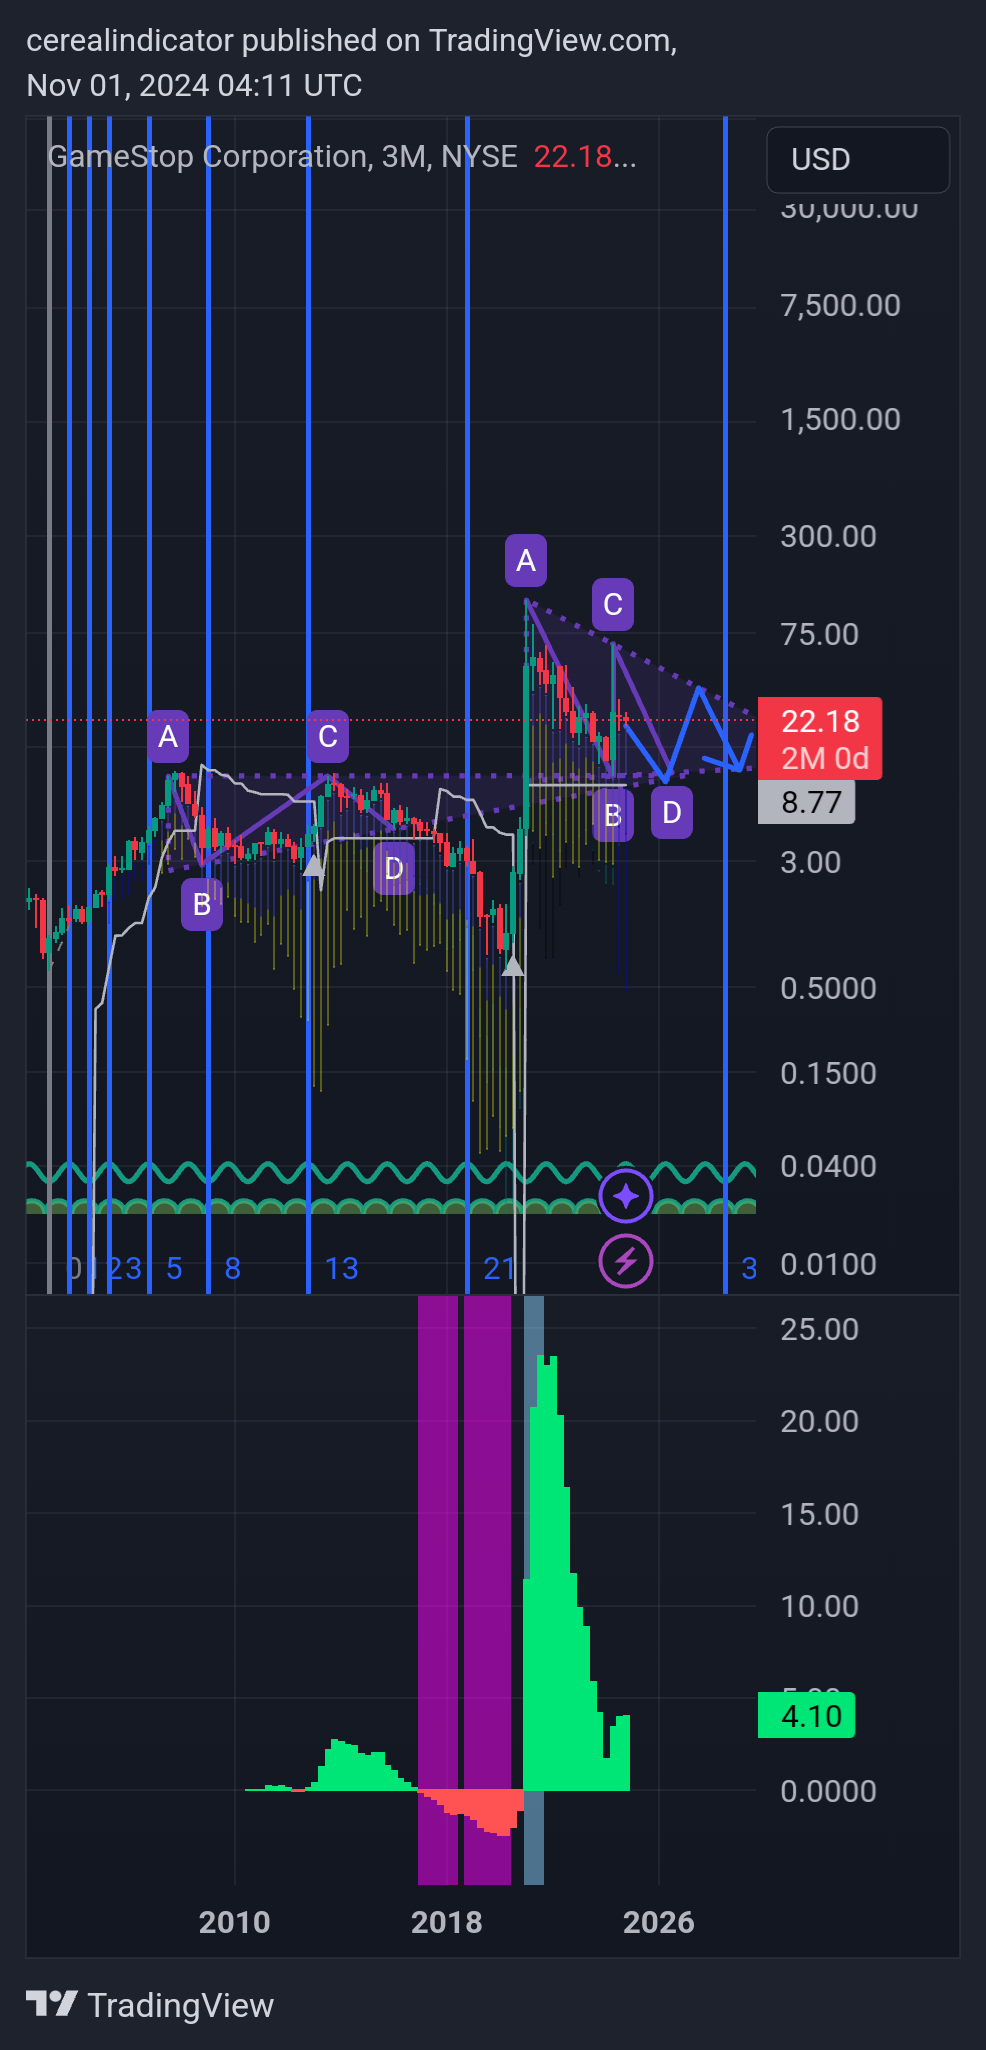Click the 1,500.00 price axis label
The image size is (986, 2050).
point(841,419)
